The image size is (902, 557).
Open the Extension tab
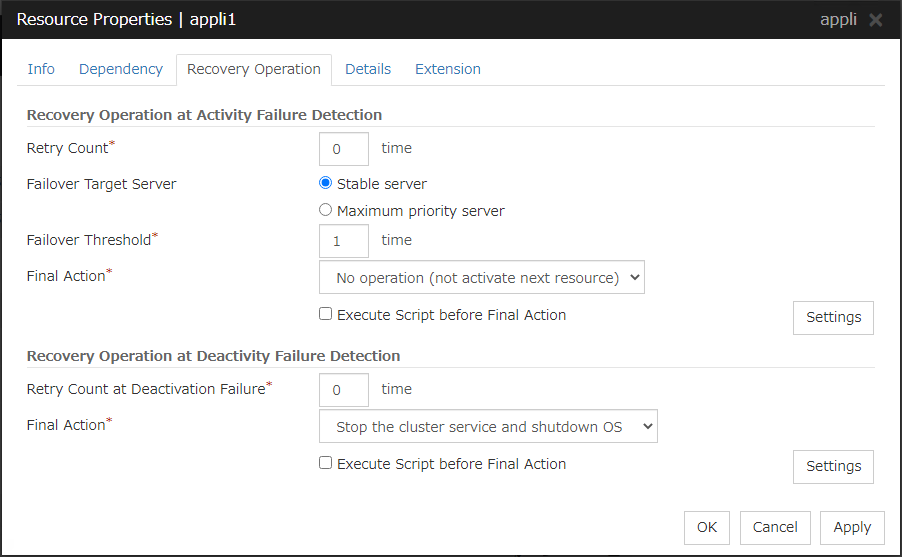tap(448, 69)
